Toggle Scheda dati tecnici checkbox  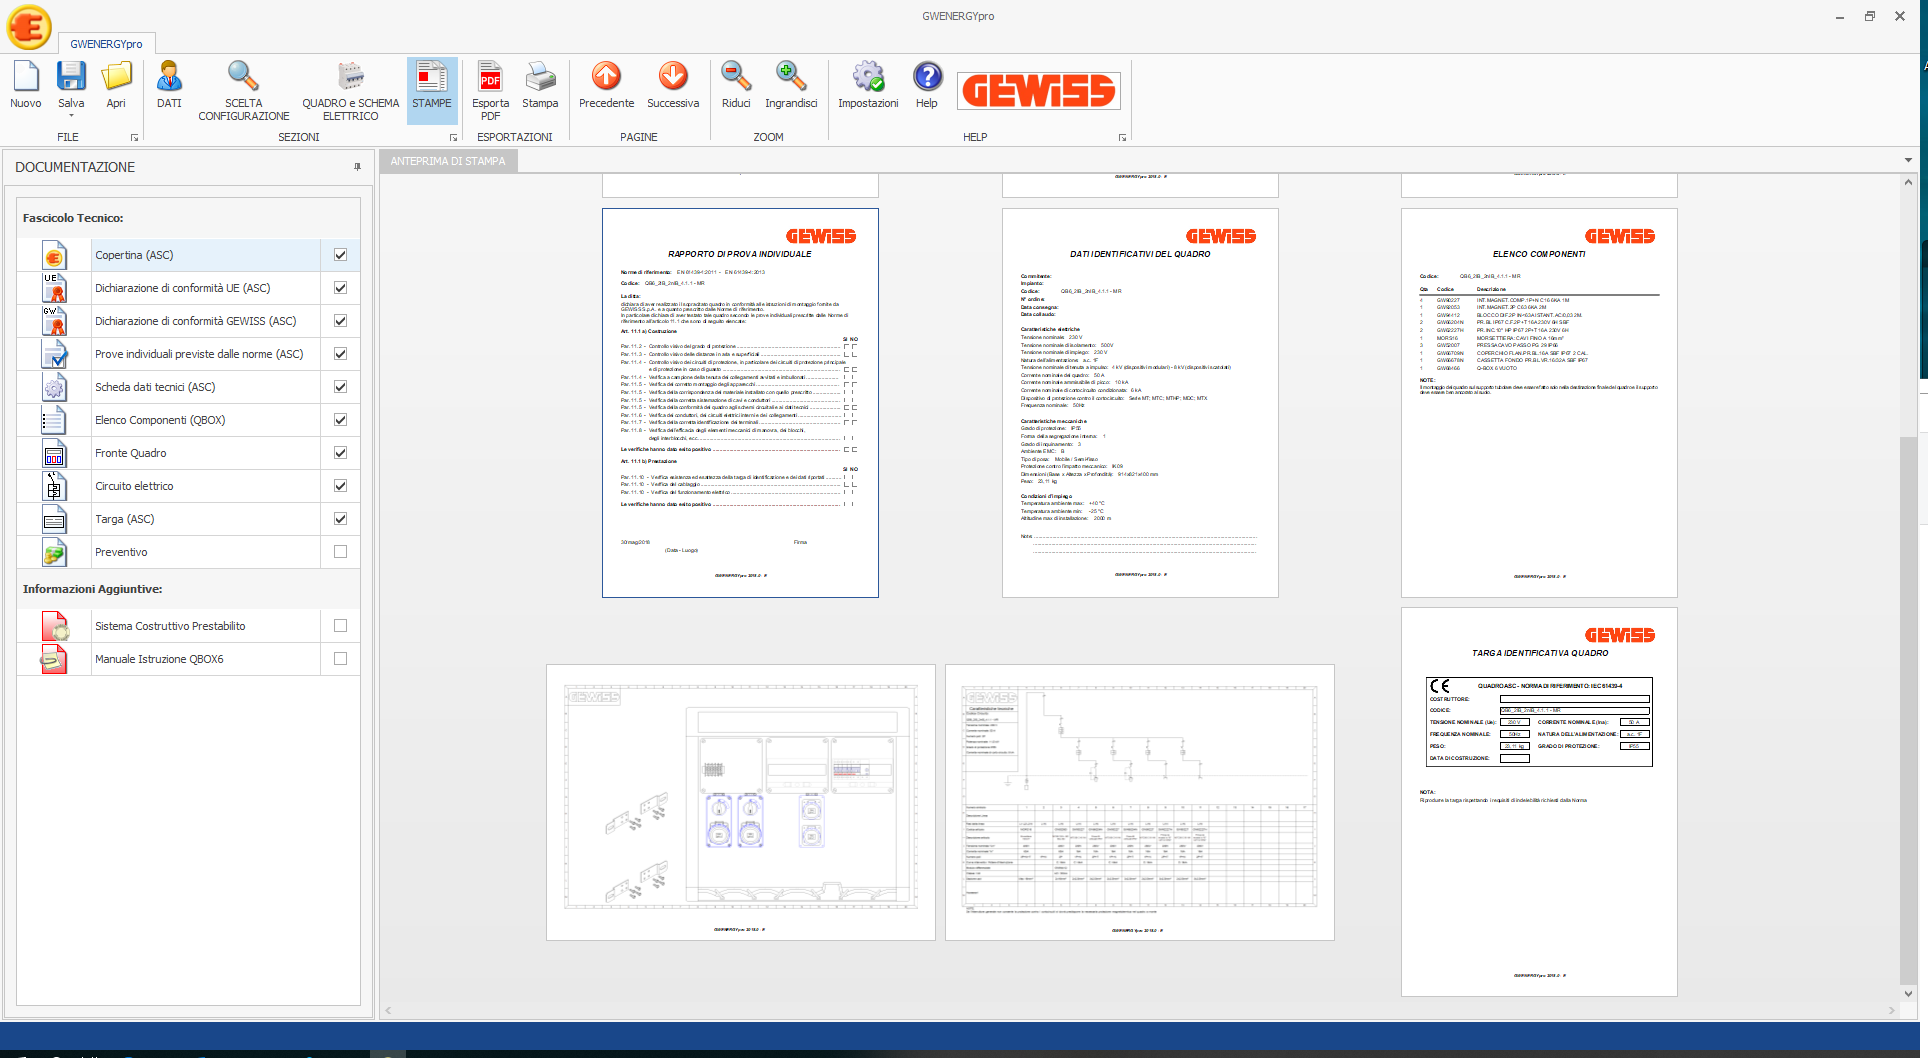click(340, 387)
